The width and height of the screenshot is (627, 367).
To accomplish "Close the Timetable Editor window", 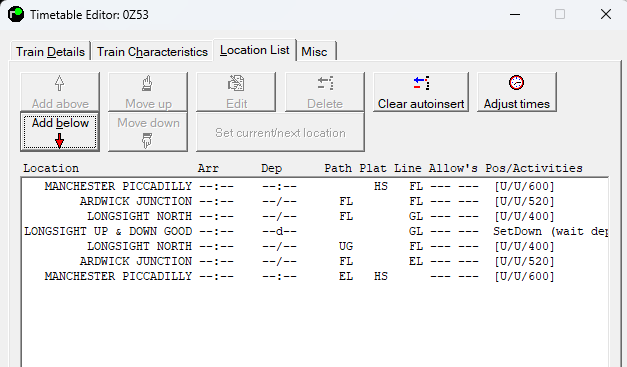I will (606, 14).
